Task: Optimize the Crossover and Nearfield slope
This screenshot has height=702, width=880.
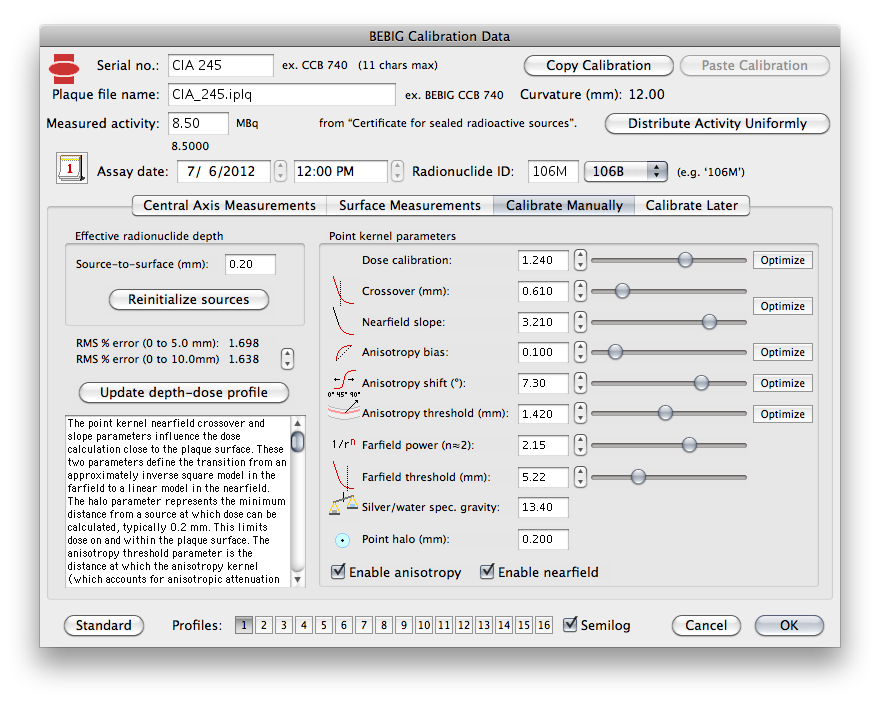Action: pos(782,306)
